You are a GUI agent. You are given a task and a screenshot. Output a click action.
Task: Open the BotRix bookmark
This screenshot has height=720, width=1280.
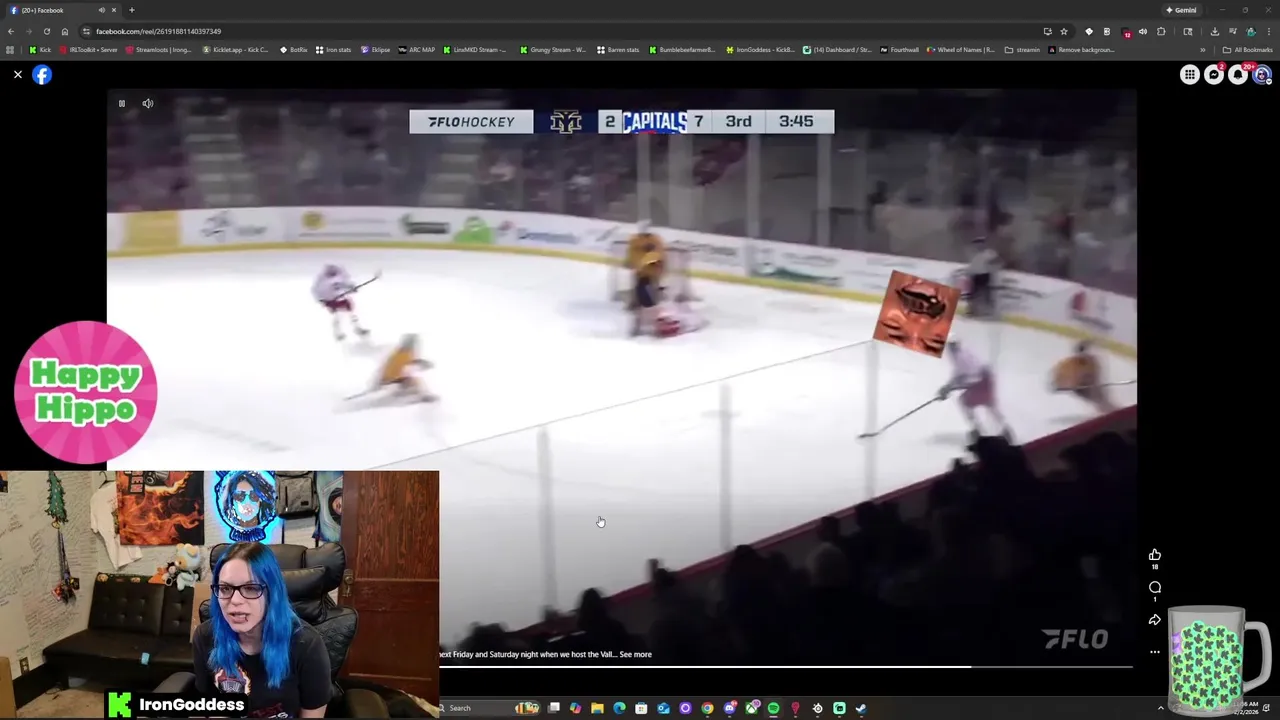[x=293, y=49]
